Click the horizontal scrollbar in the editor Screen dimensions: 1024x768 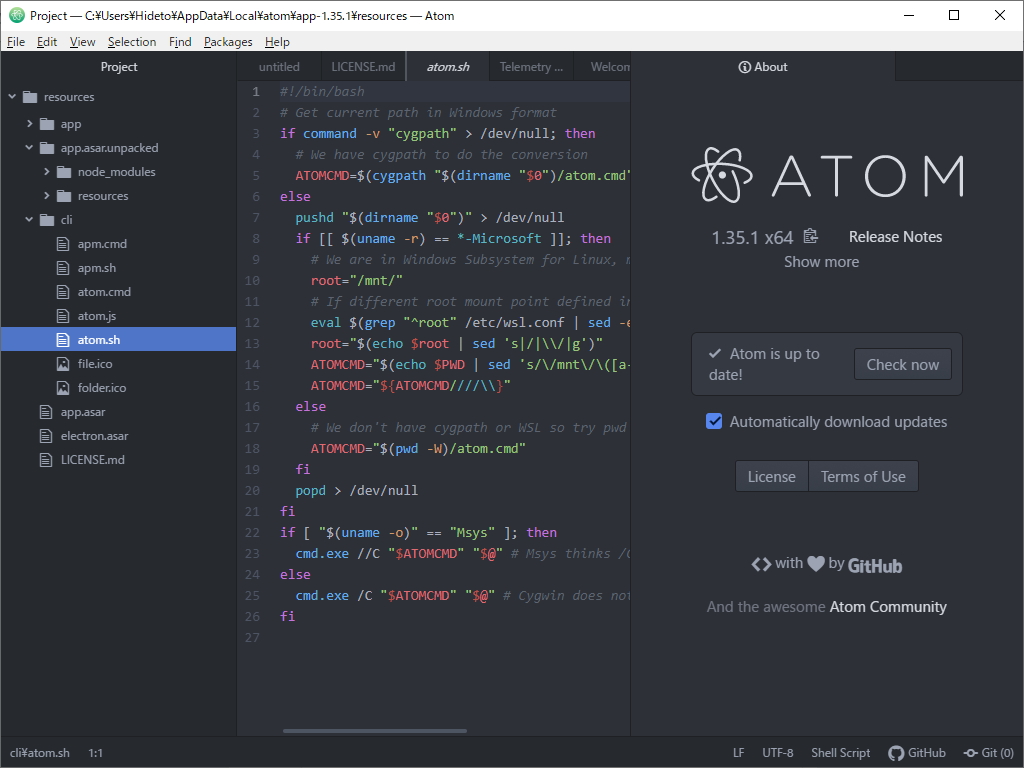(375, 732)
